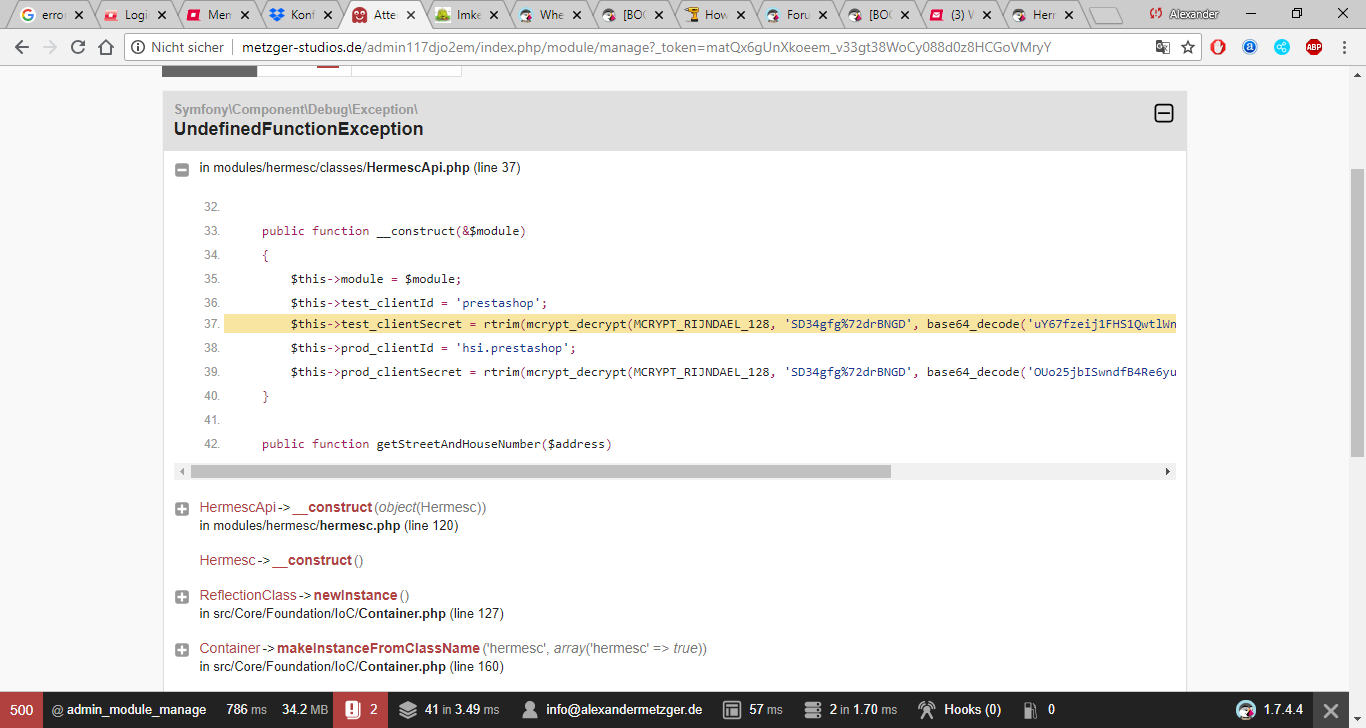The width and height of the screenshot is (1366, 728).
Task: Open the Twig render time icon, 57 ms
Action: (732, 710)
